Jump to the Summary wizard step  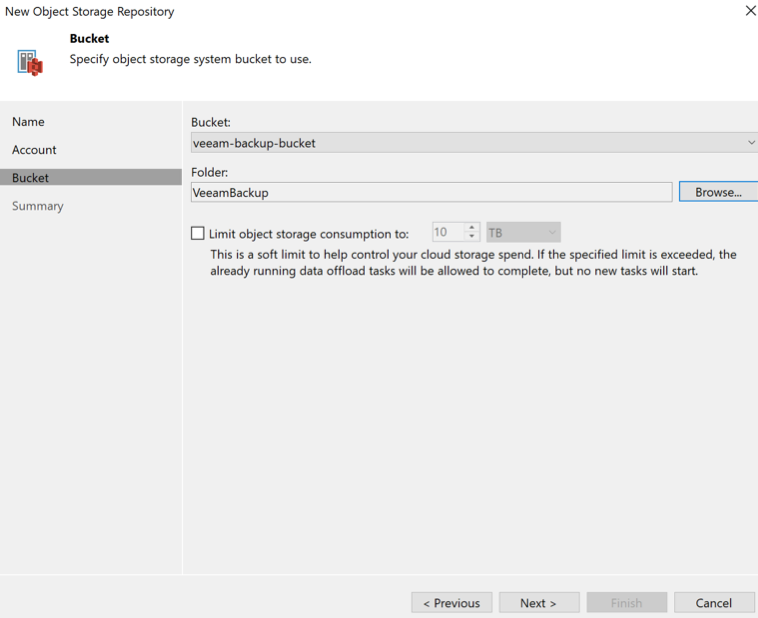(37, 205)
